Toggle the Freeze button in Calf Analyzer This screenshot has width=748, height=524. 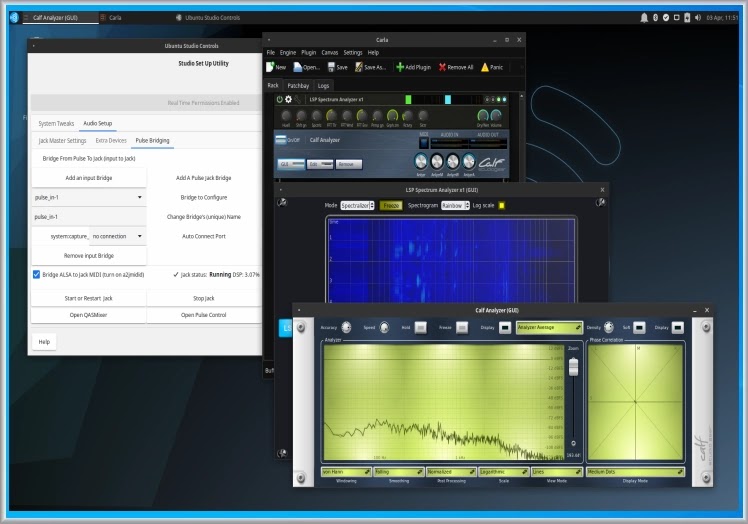[x=462, y=327]
